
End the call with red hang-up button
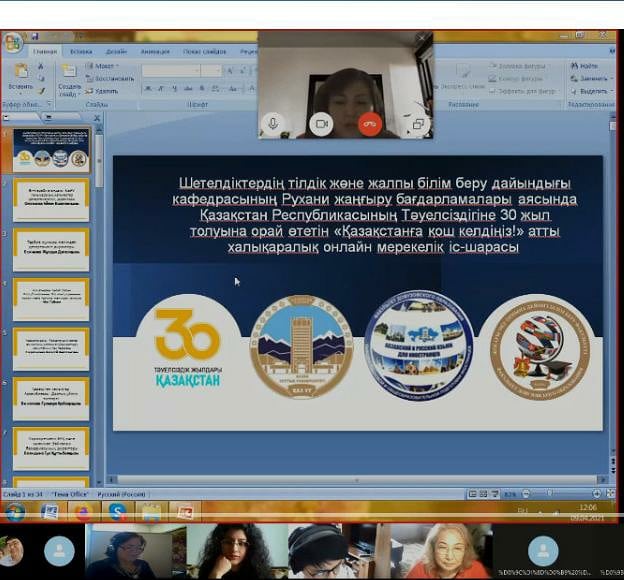370,124
